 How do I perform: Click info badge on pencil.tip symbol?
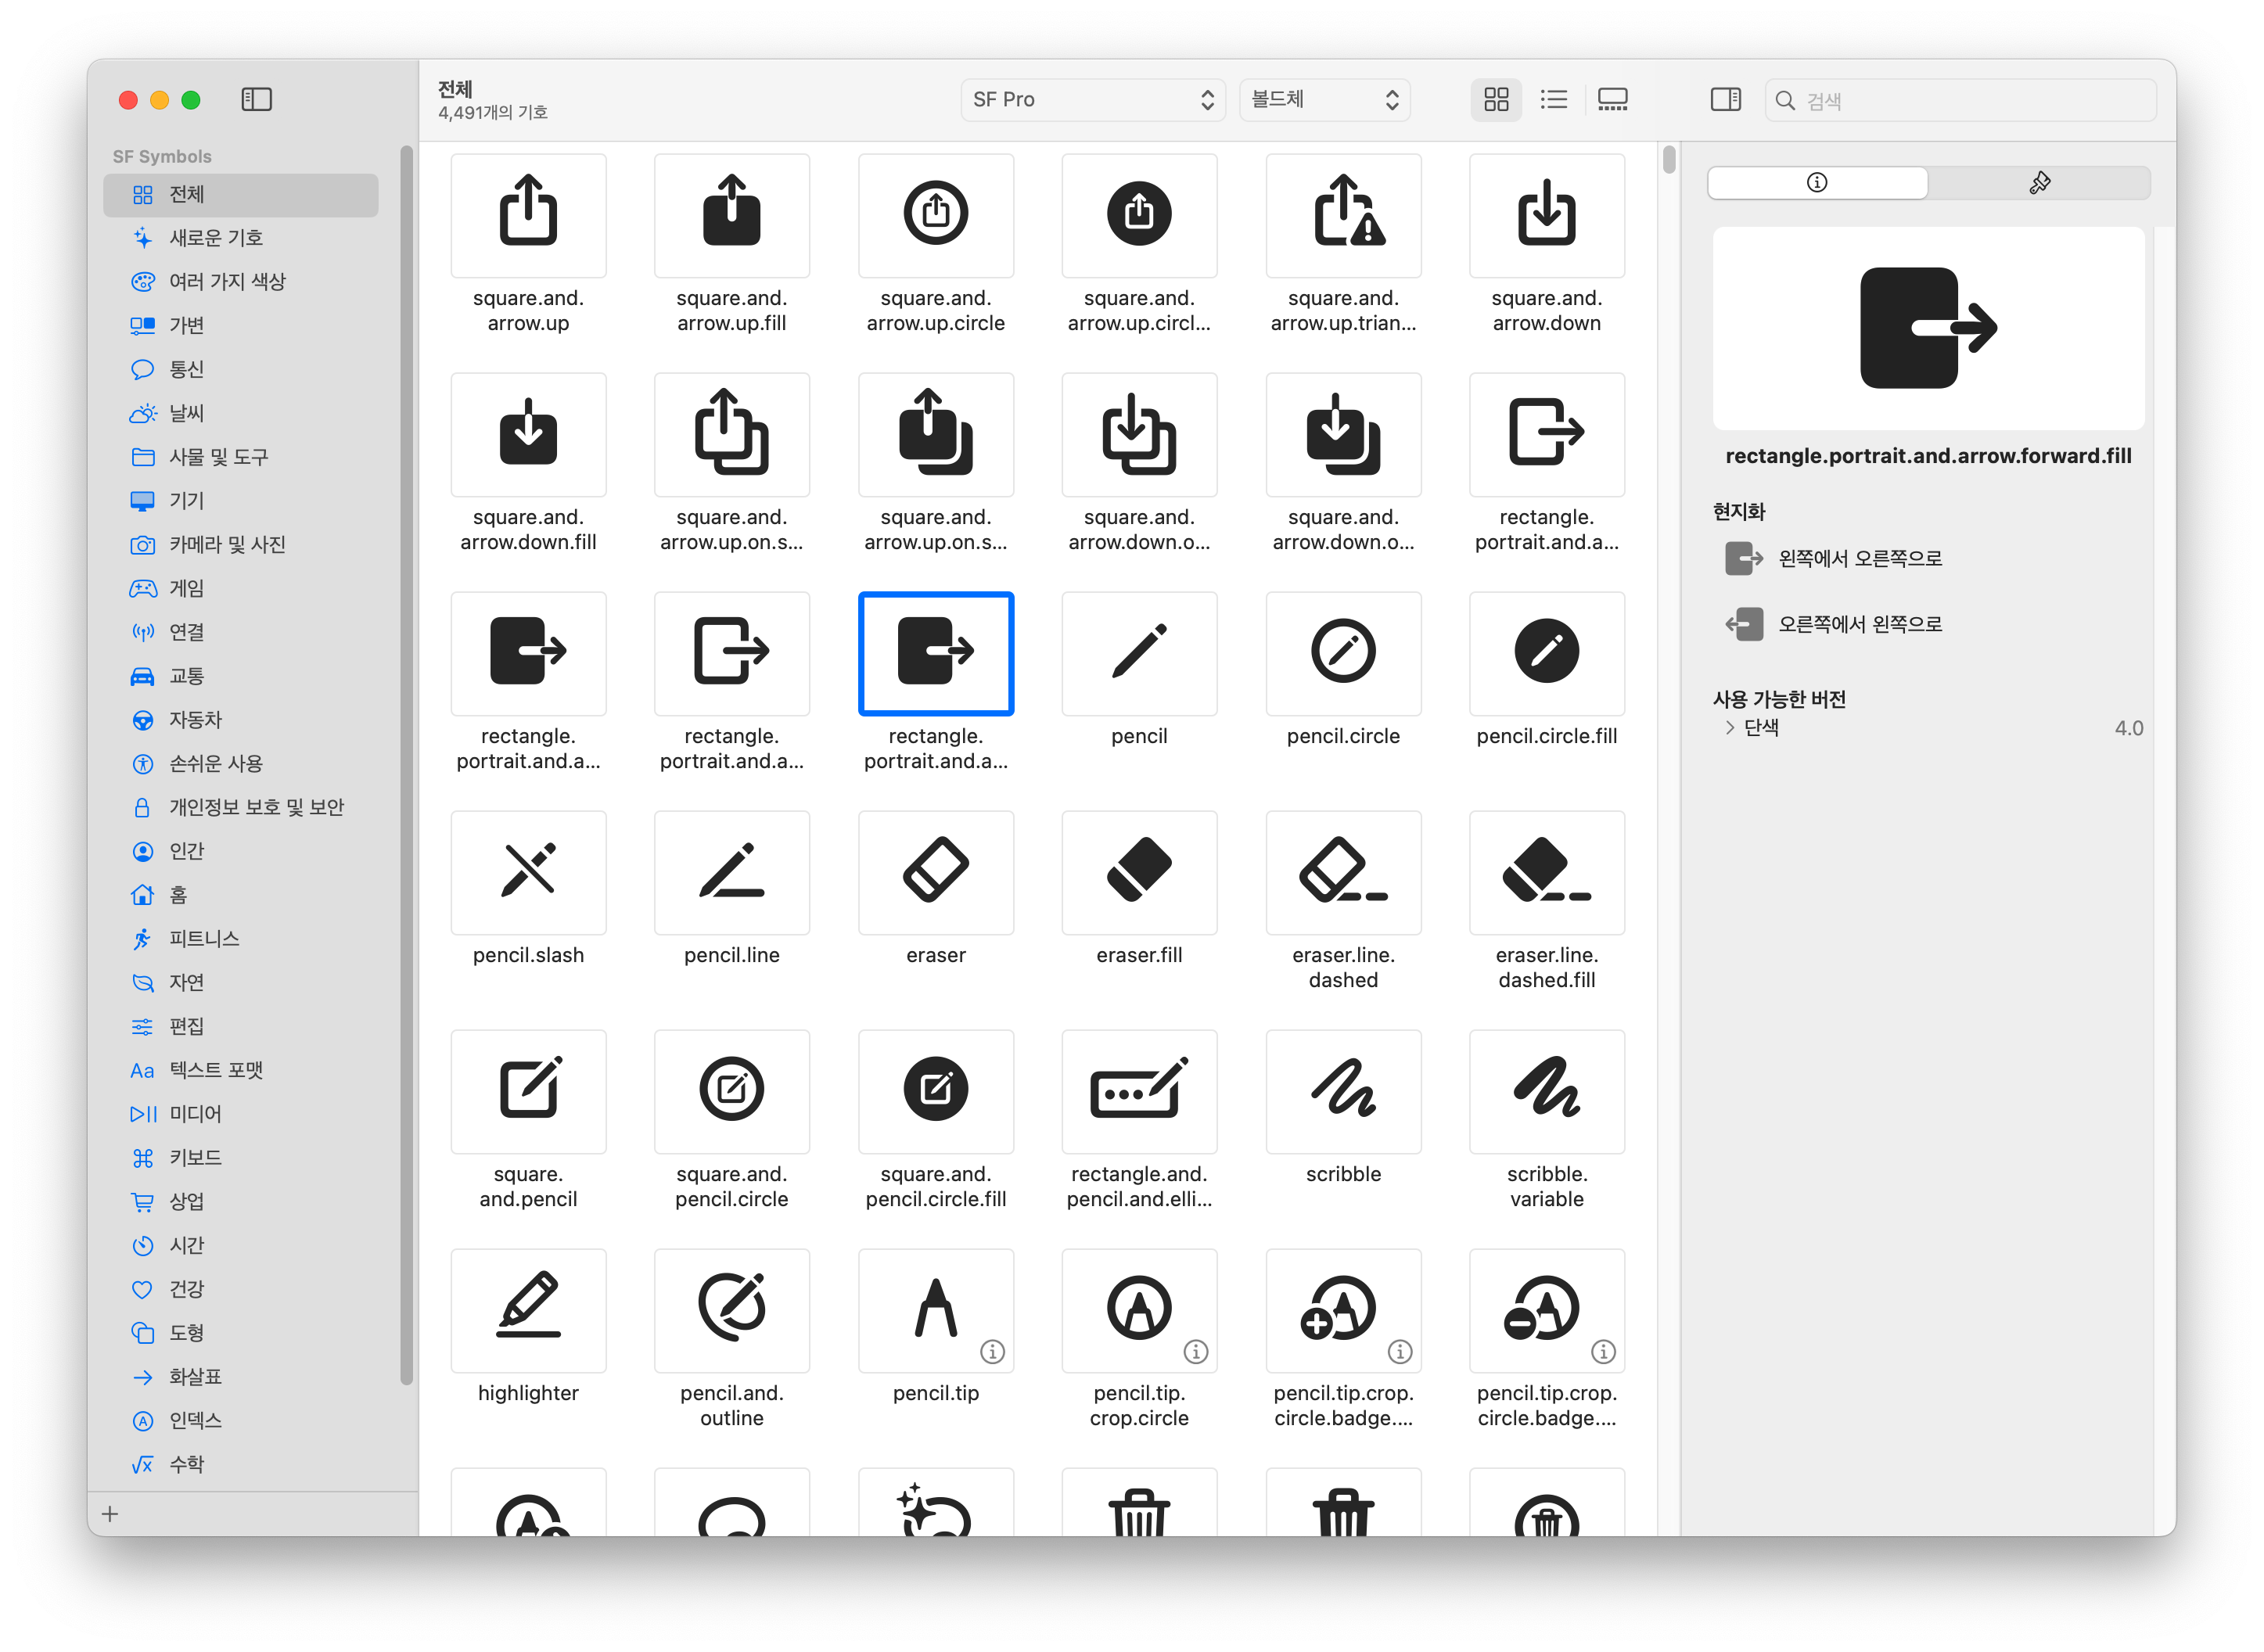tap(992, 1352)
